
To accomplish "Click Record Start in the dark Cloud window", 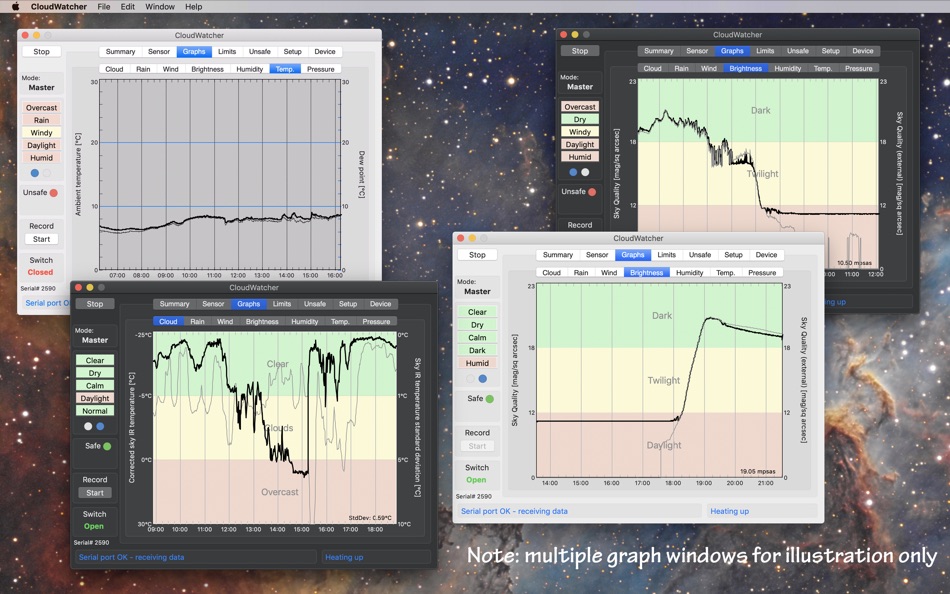I will point(95,493).
